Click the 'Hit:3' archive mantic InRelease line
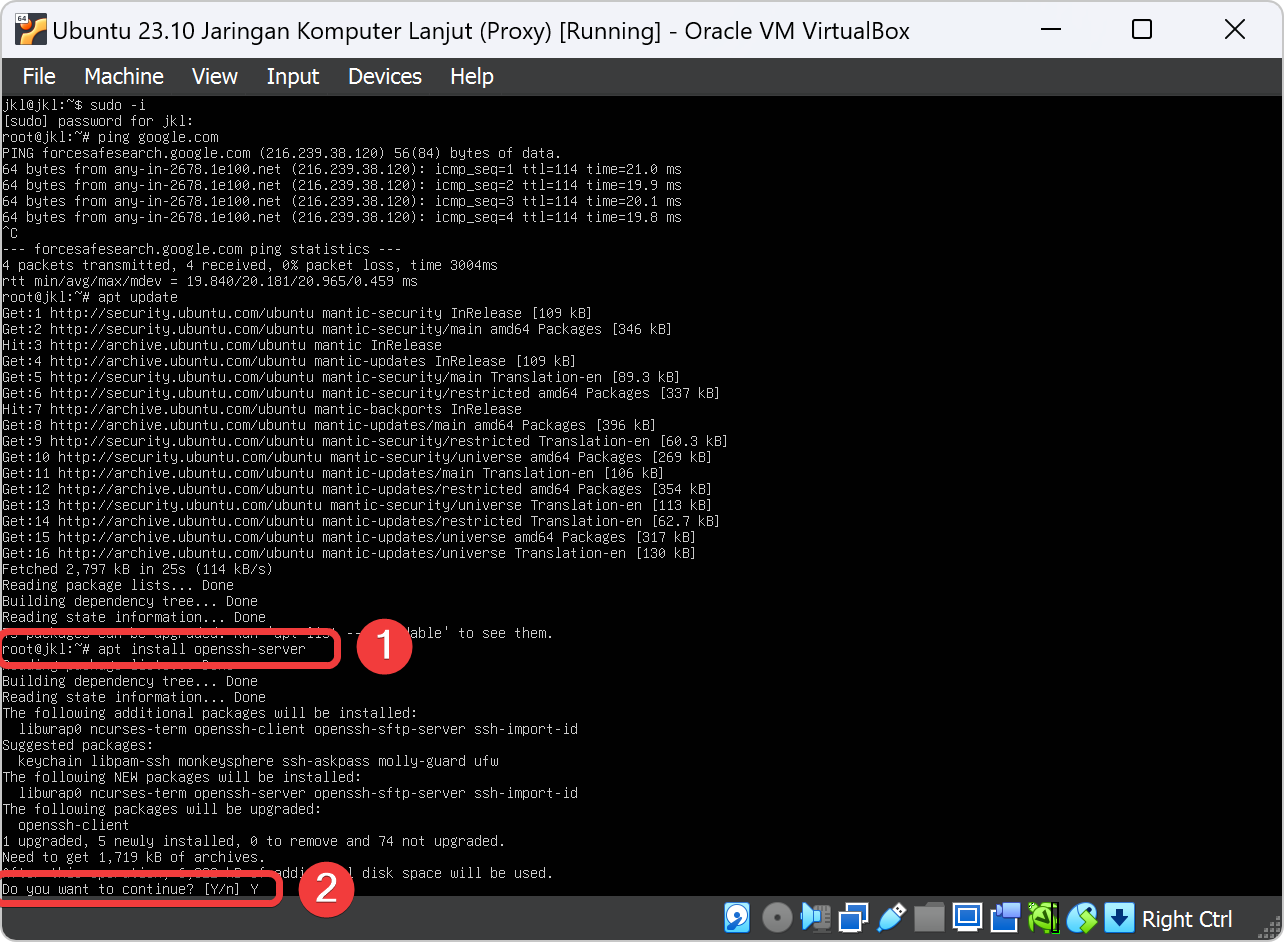Image resolution: width=1284 pixels, height=942 pixels. (x=222, y=345)
